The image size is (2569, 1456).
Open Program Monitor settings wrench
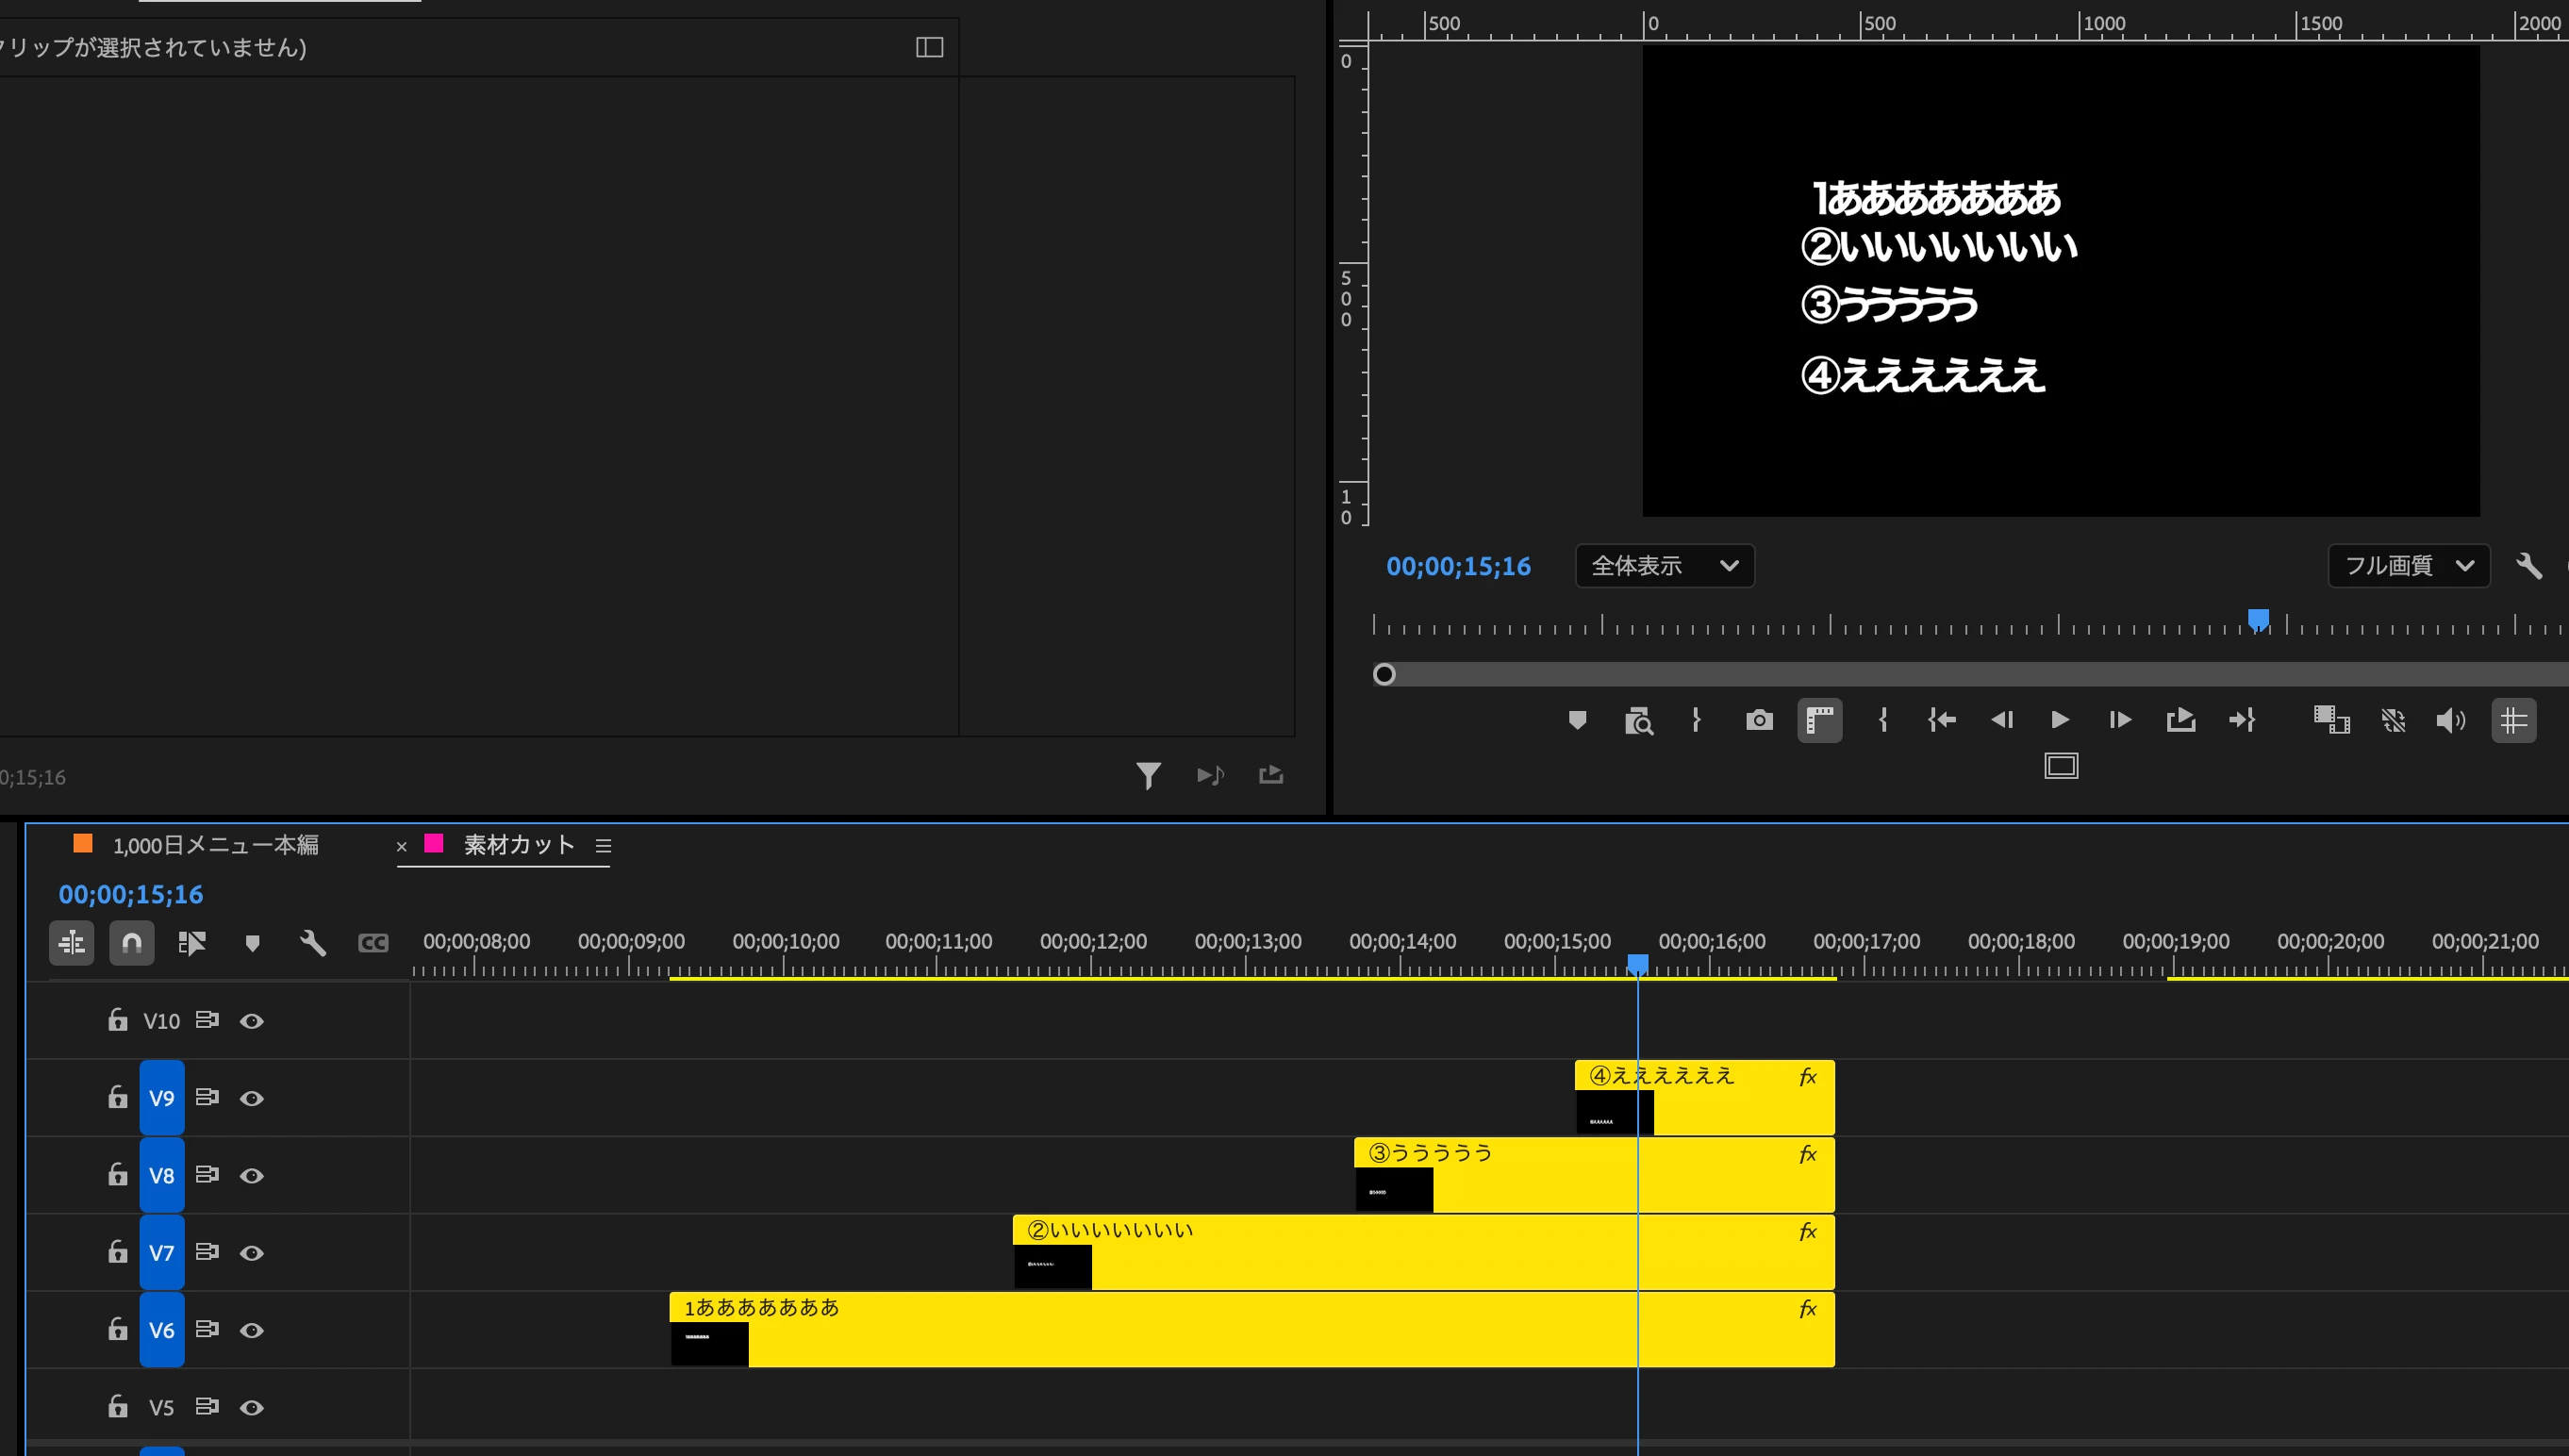tap(2529, 566)
